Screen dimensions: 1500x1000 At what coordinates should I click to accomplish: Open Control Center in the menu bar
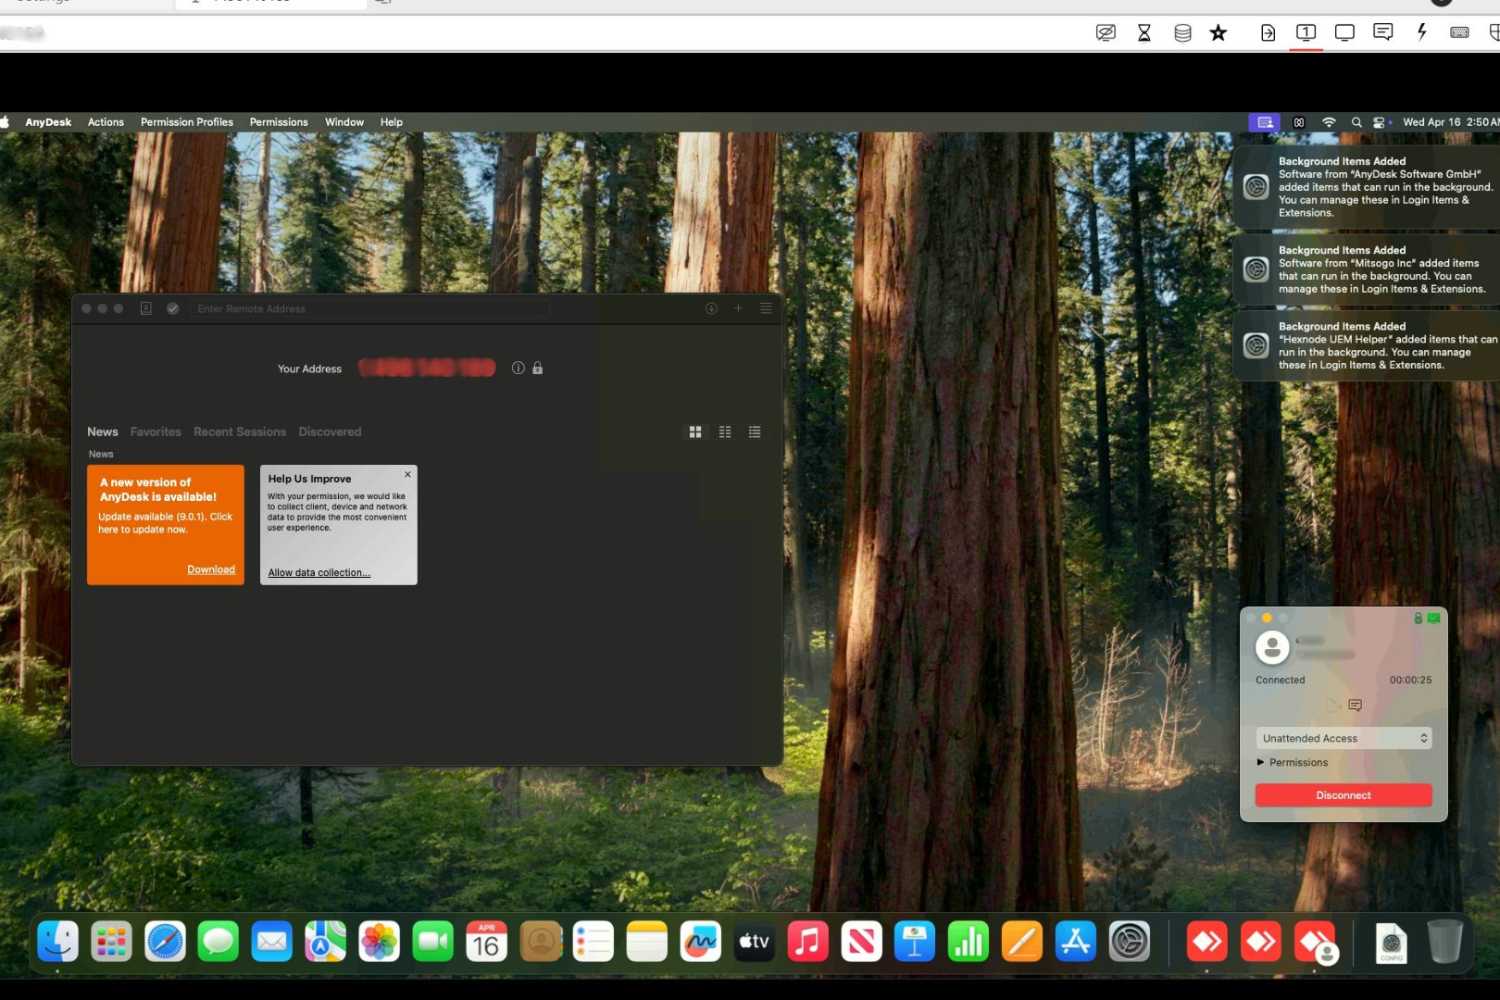[x=1380, y=122]
